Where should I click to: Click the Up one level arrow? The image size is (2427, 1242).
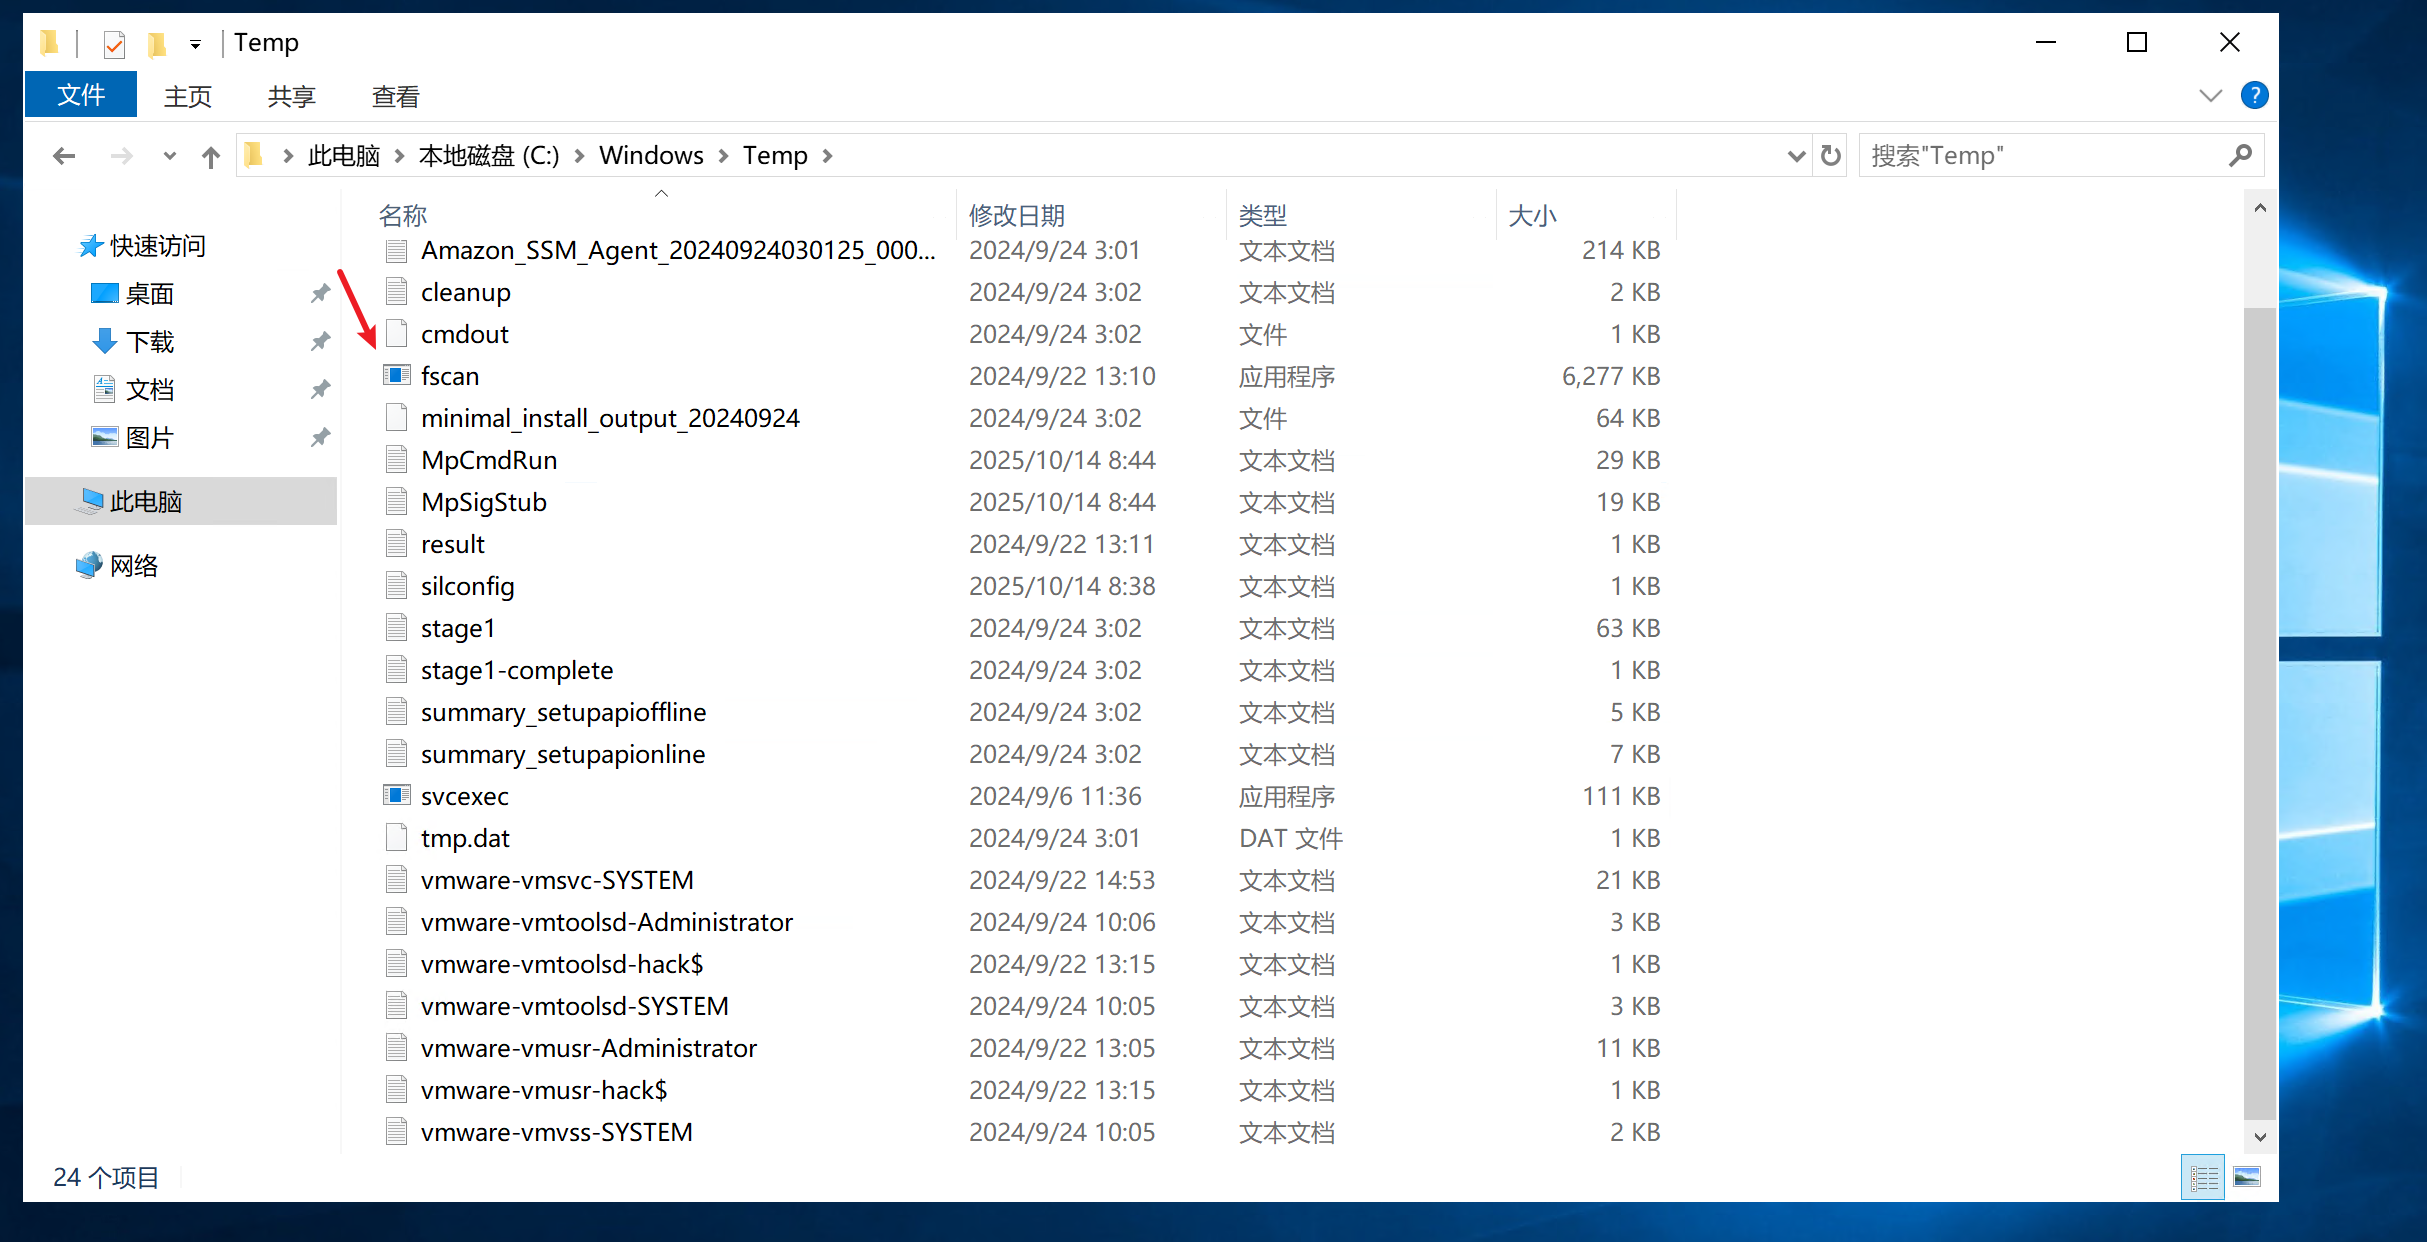210,156
